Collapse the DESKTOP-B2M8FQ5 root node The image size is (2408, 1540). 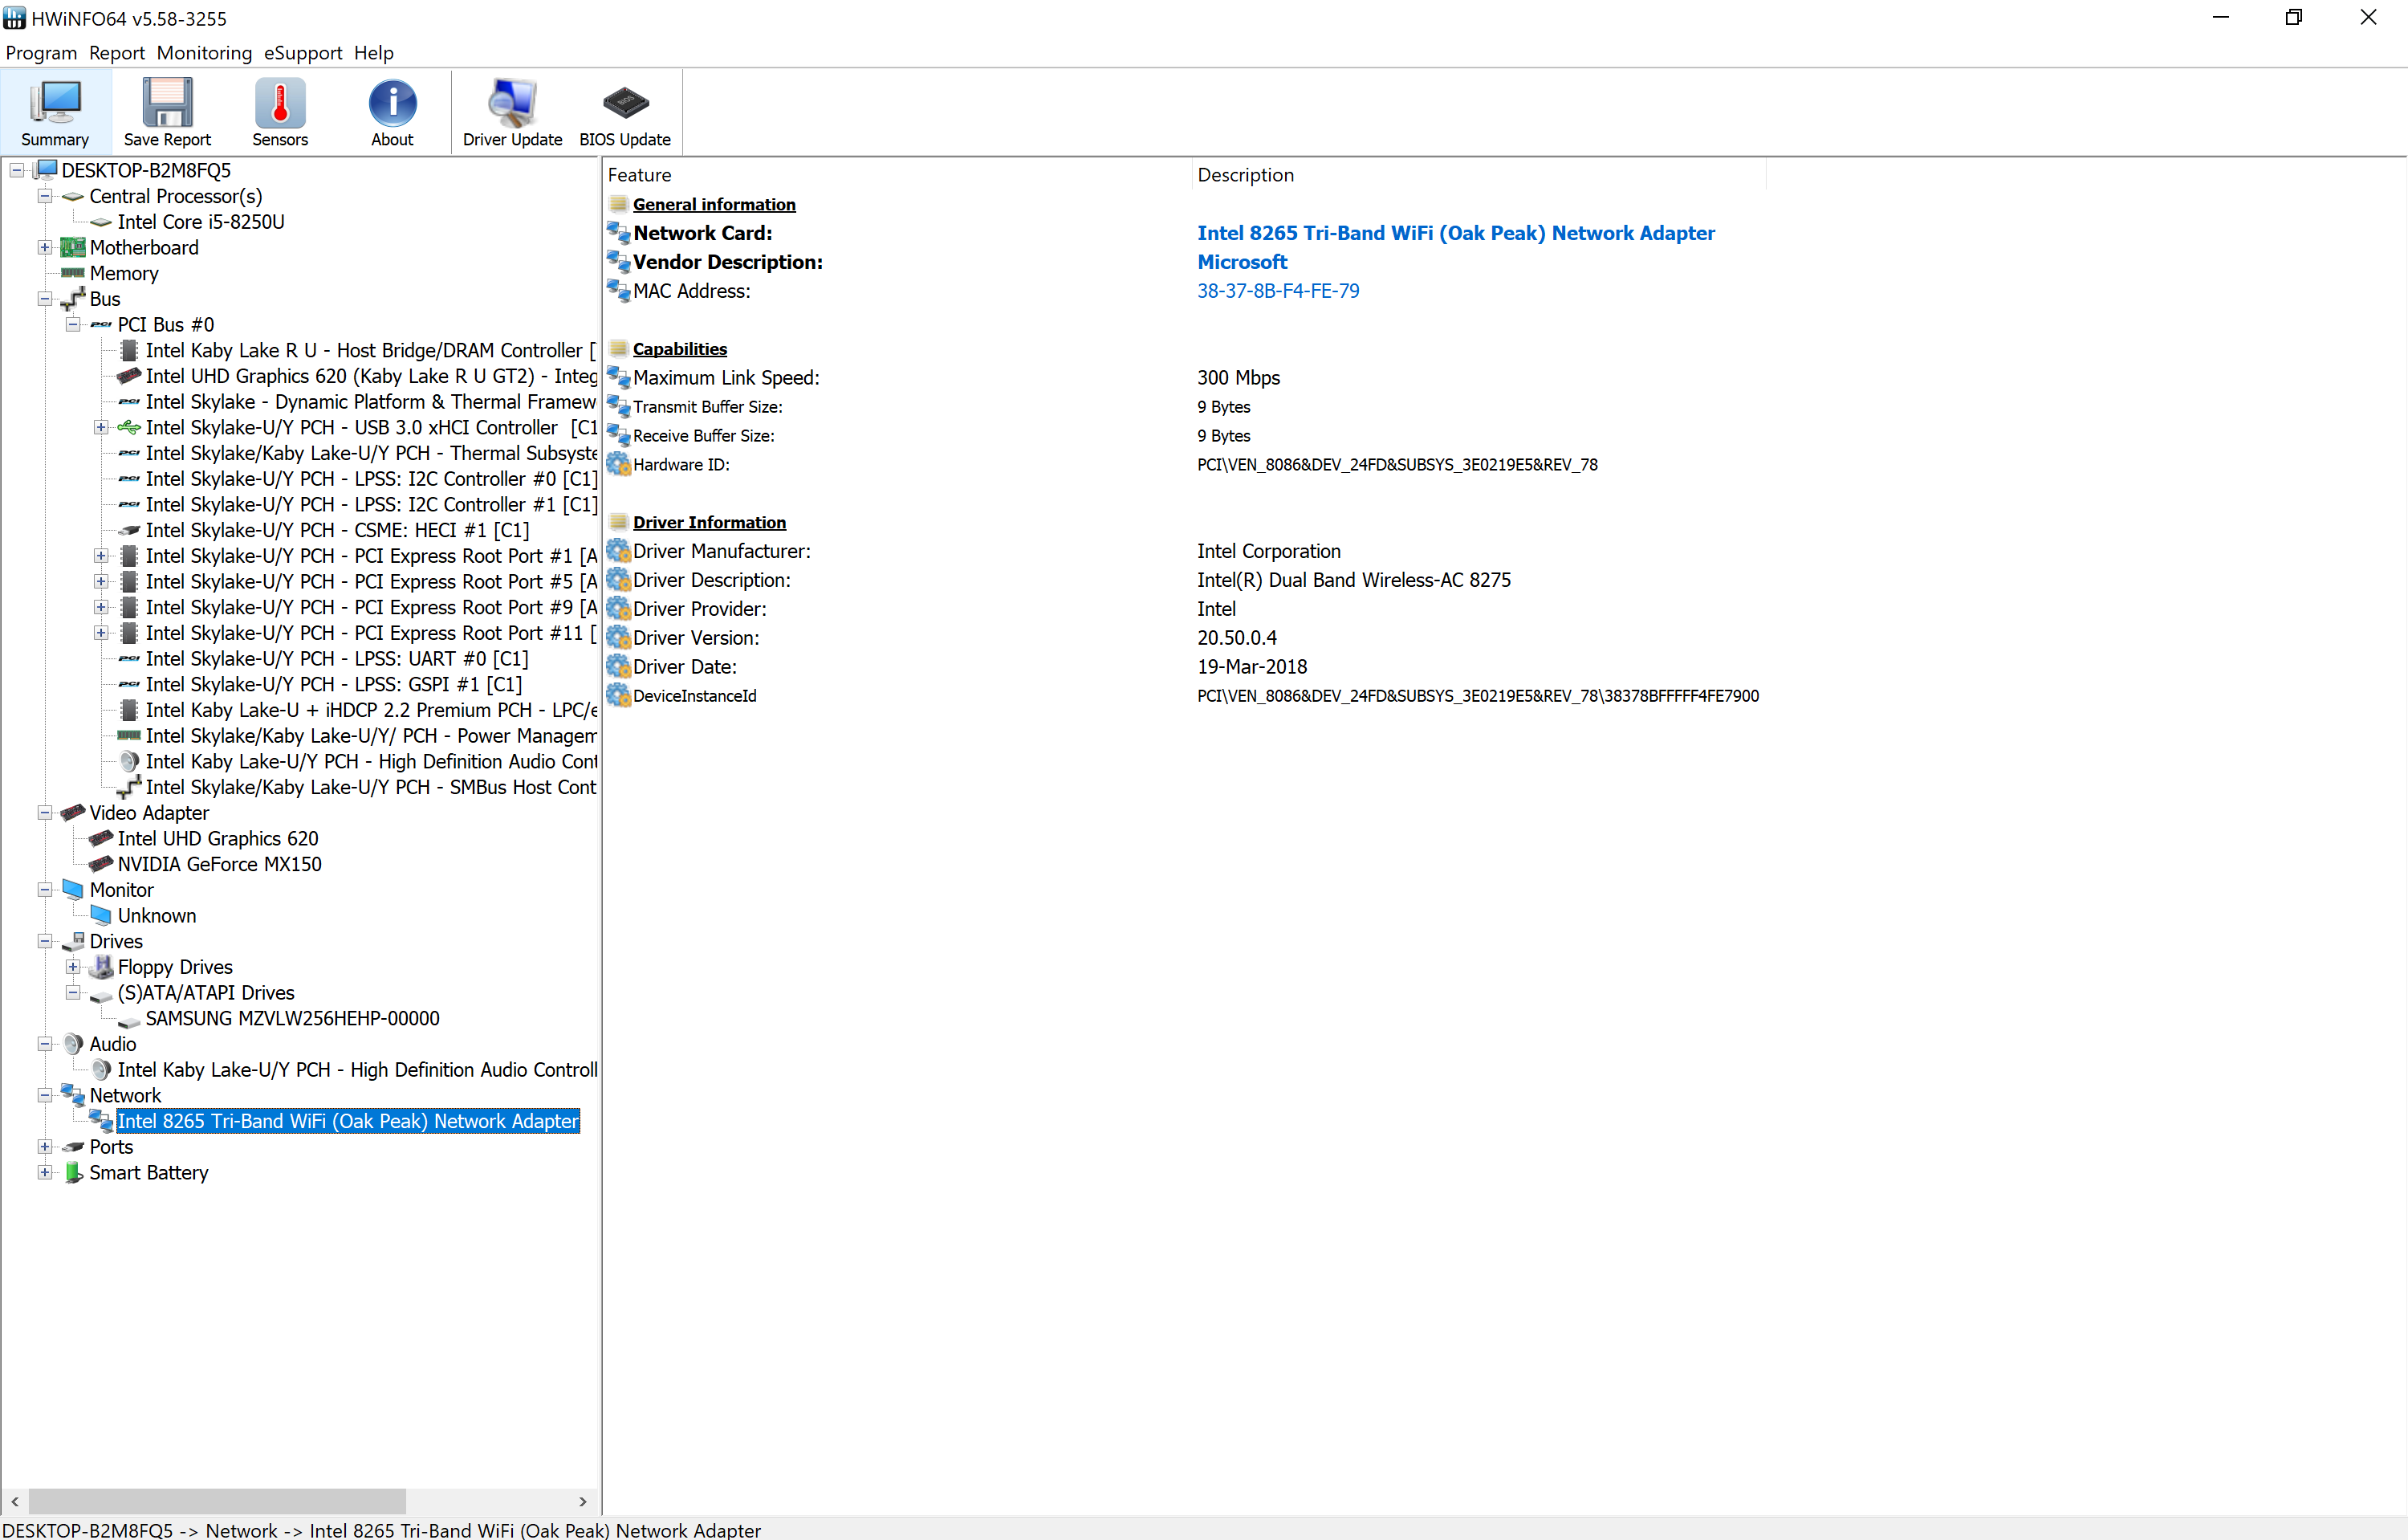(x=17, y=170)
